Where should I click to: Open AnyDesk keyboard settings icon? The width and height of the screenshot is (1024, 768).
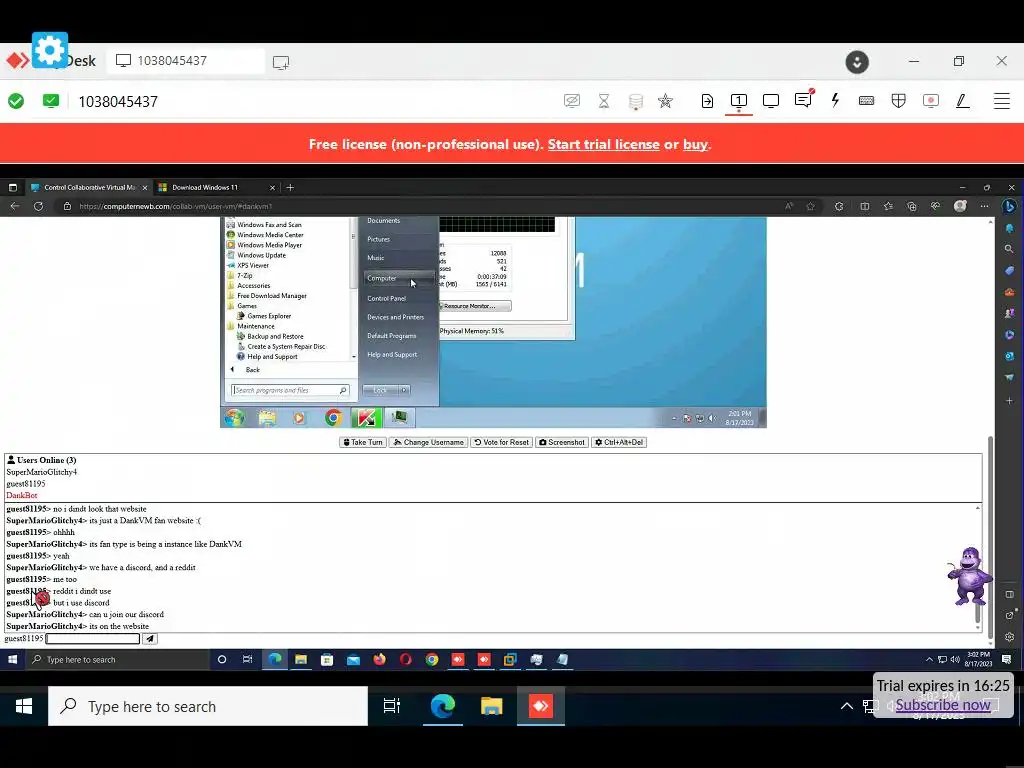point(867,101)
